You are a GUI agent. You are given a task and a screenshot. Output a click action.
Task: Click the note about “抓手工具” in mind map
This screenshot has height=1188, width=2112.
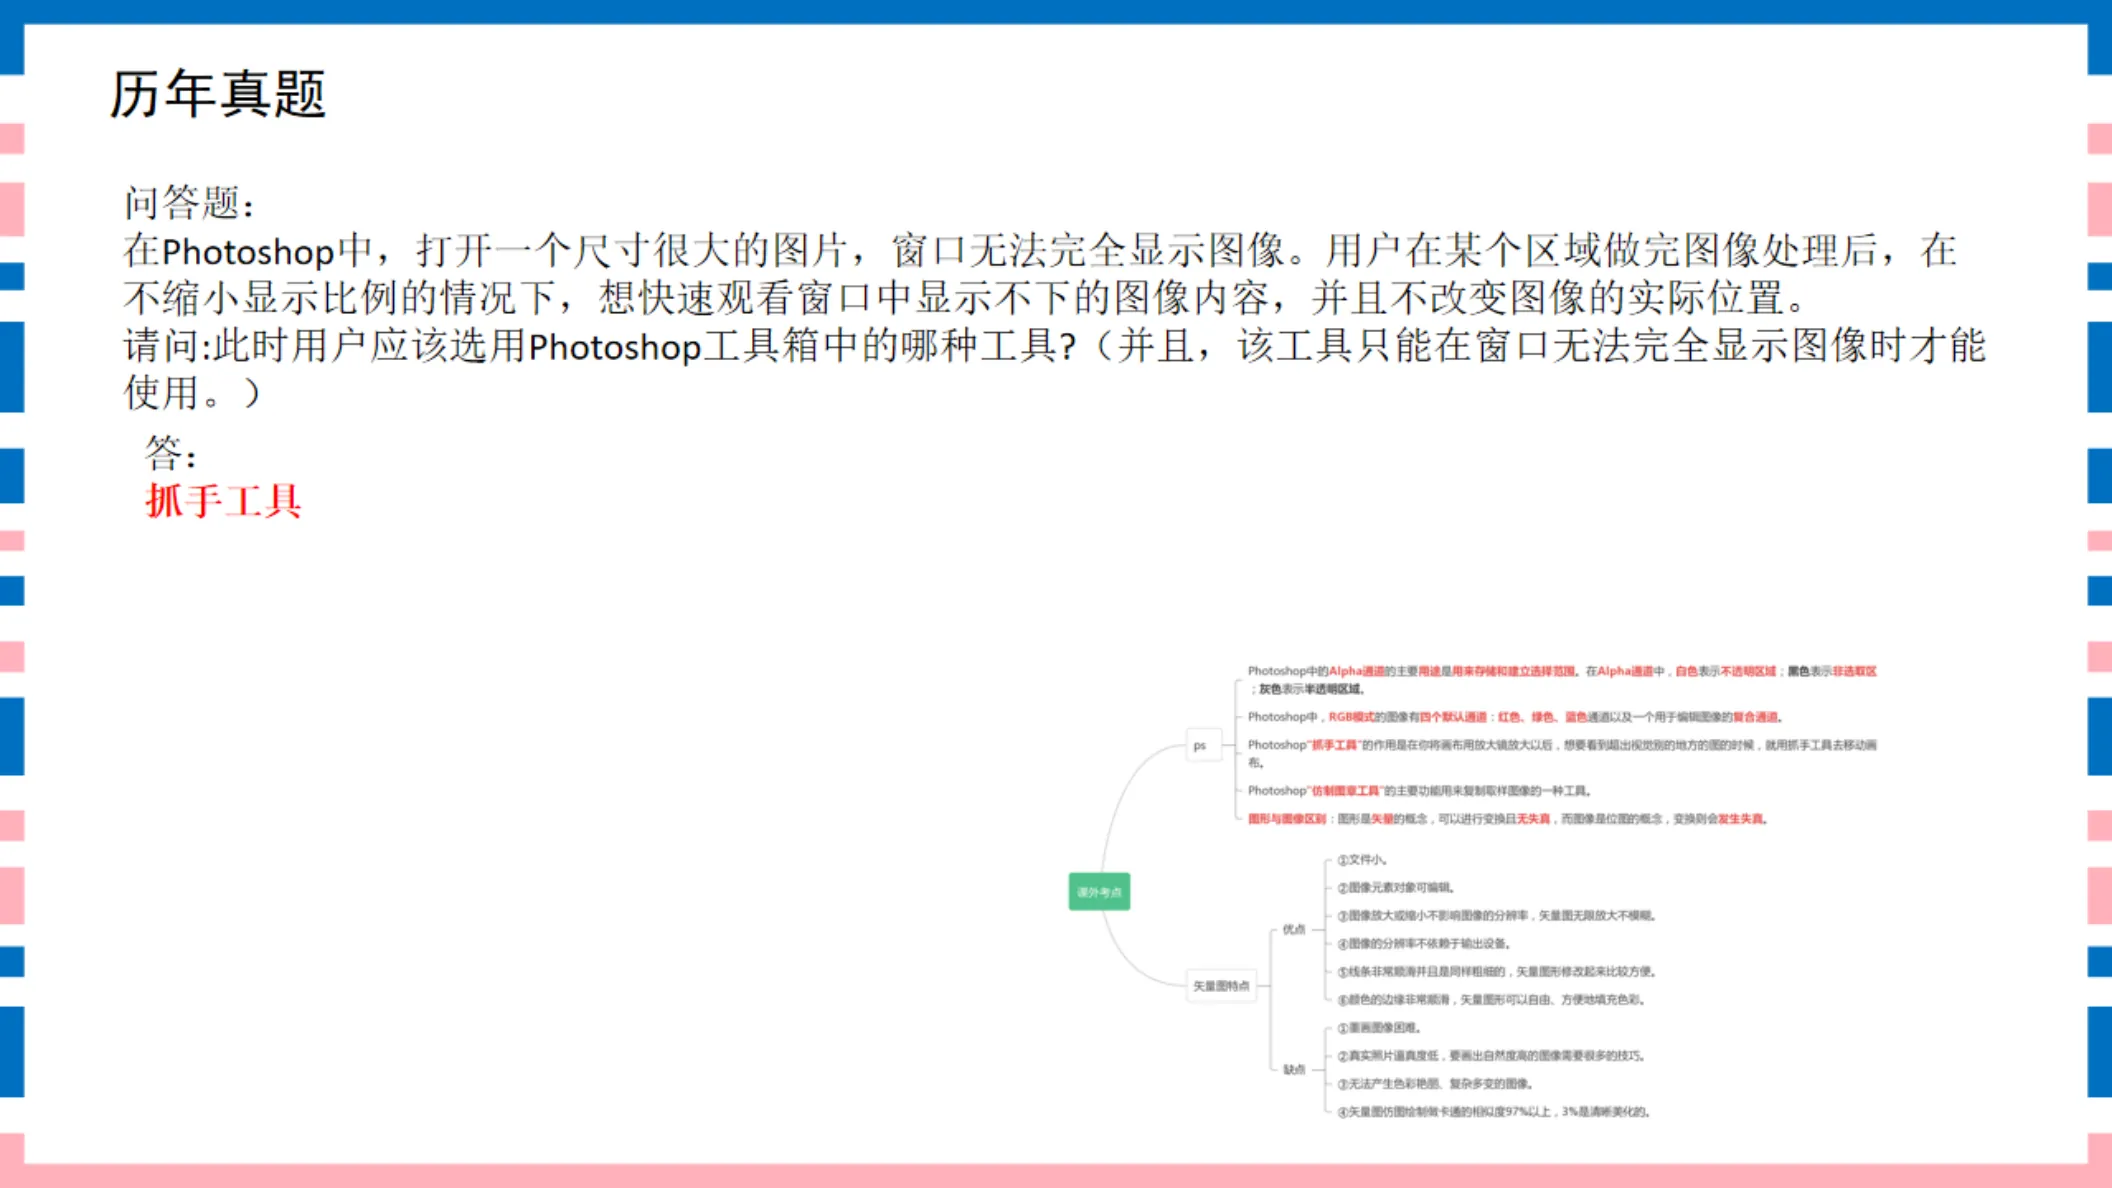1562,754
